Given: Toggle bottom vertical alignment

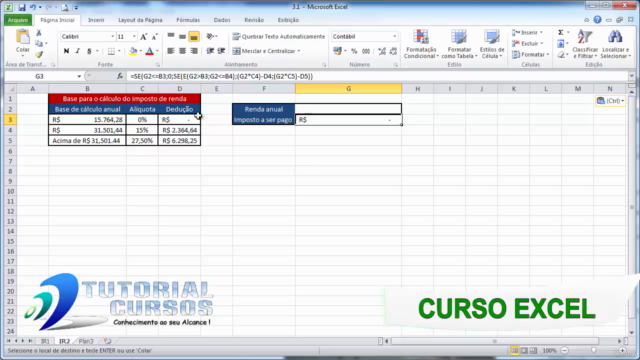Looking at the screenshot, I should tap(194, 37).
